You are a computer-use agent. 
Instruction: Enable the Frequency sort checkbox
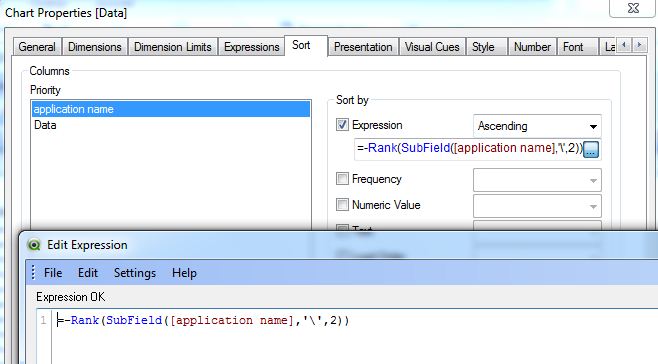pos(342,179)
